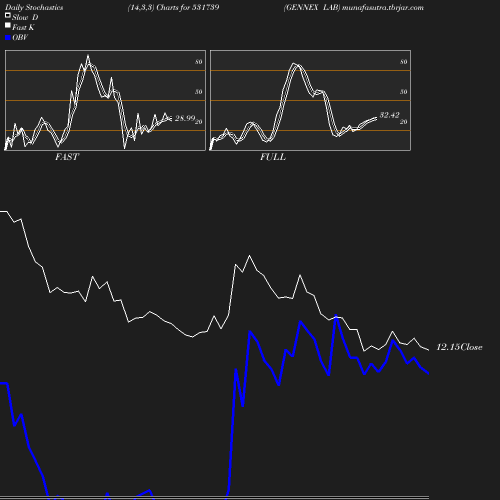
Task: Click the Slow D legend swatch
Action: pyautogui.click(x=8, y=15)
